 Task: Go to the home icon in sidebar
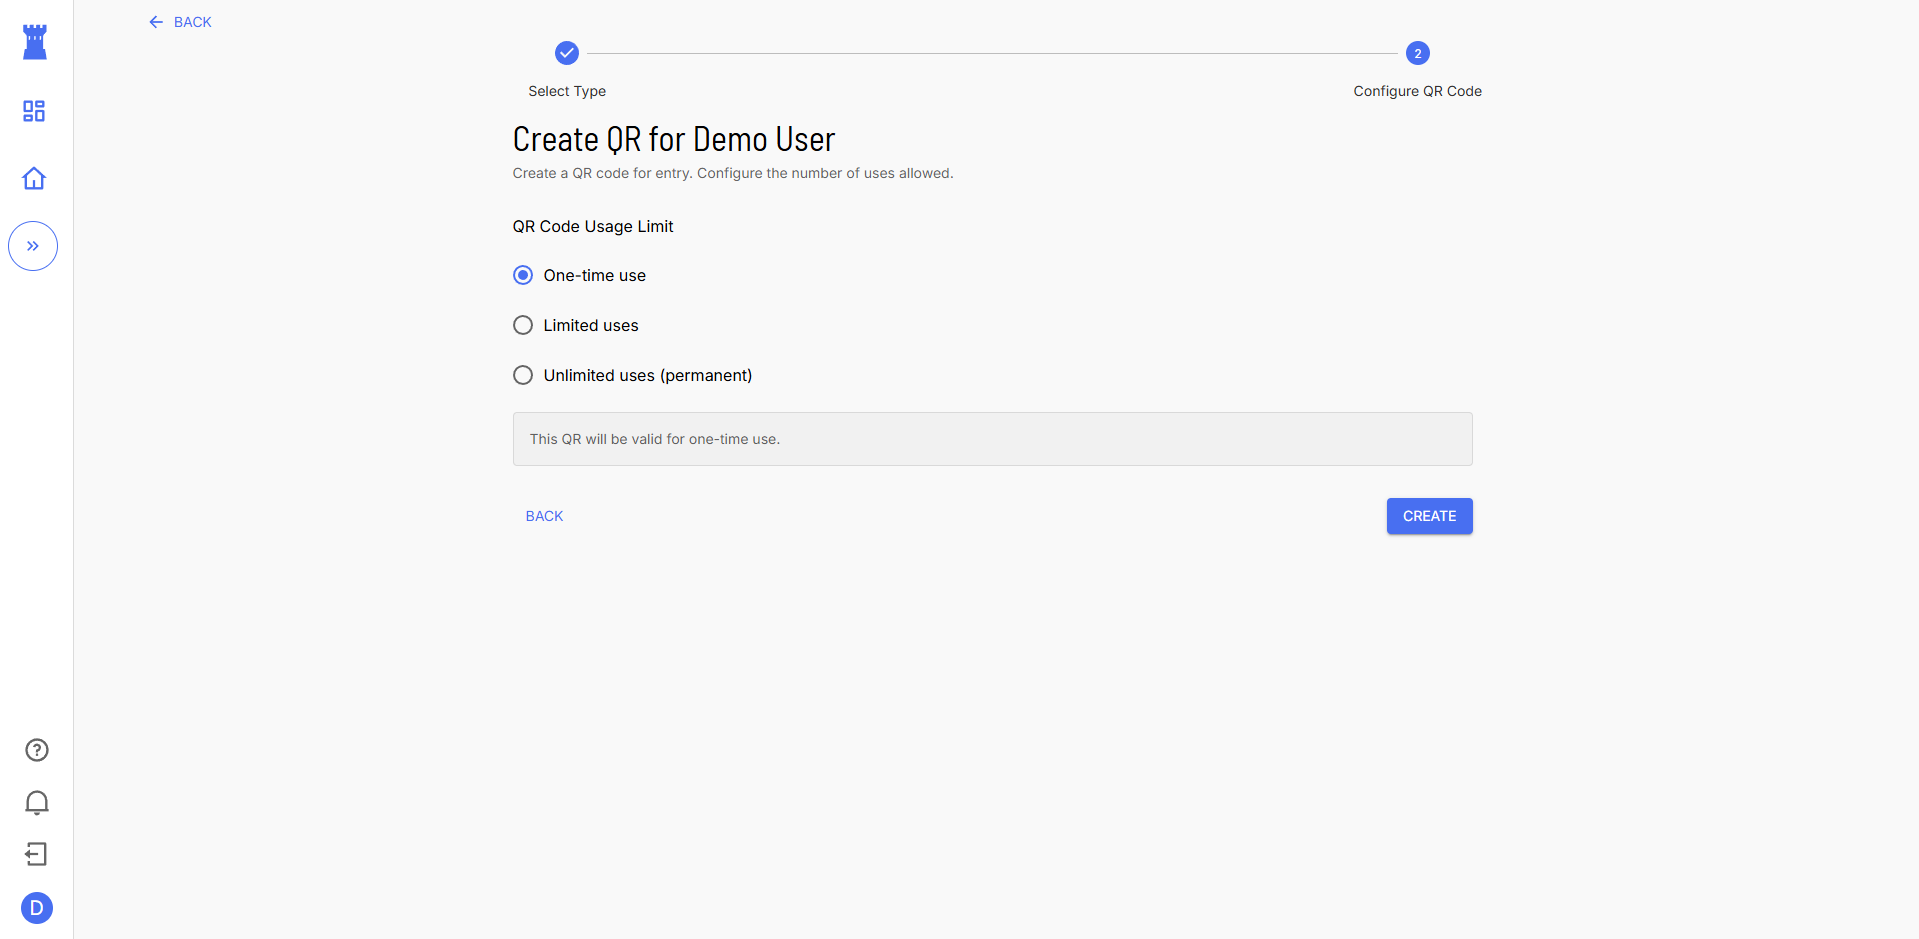coord(34,178)
